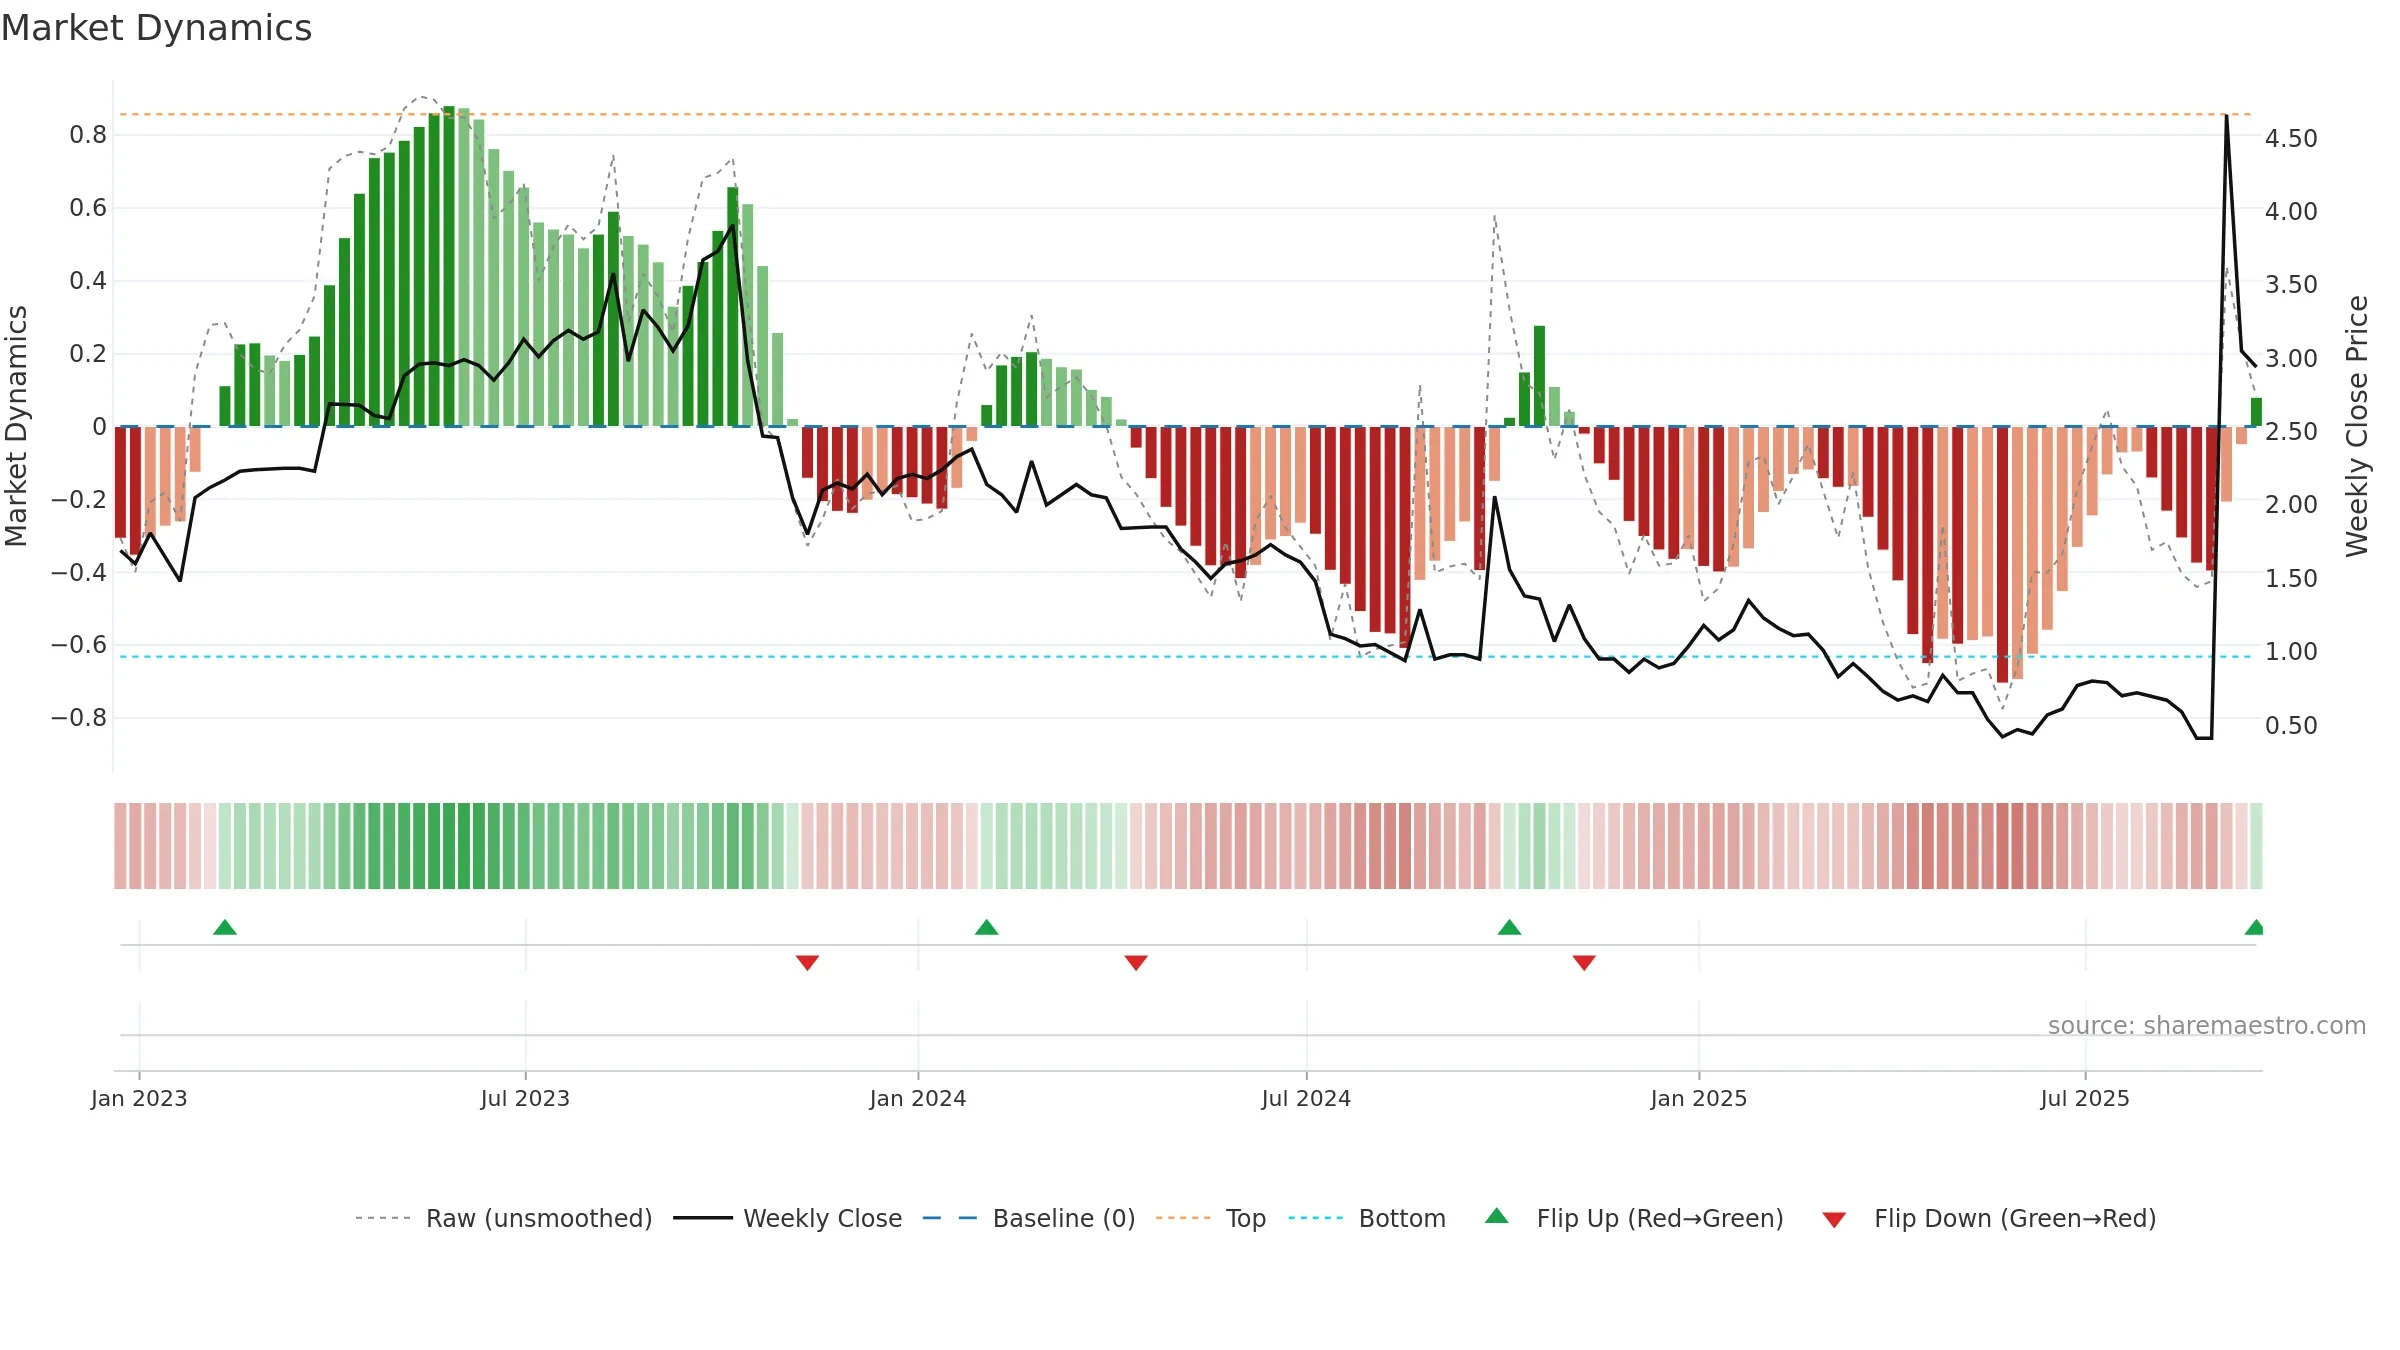Image resolution: width=2400 pixels, height=1350 pixels.
Task: Click the solid black line swatch in legend
Action: 703,1218
